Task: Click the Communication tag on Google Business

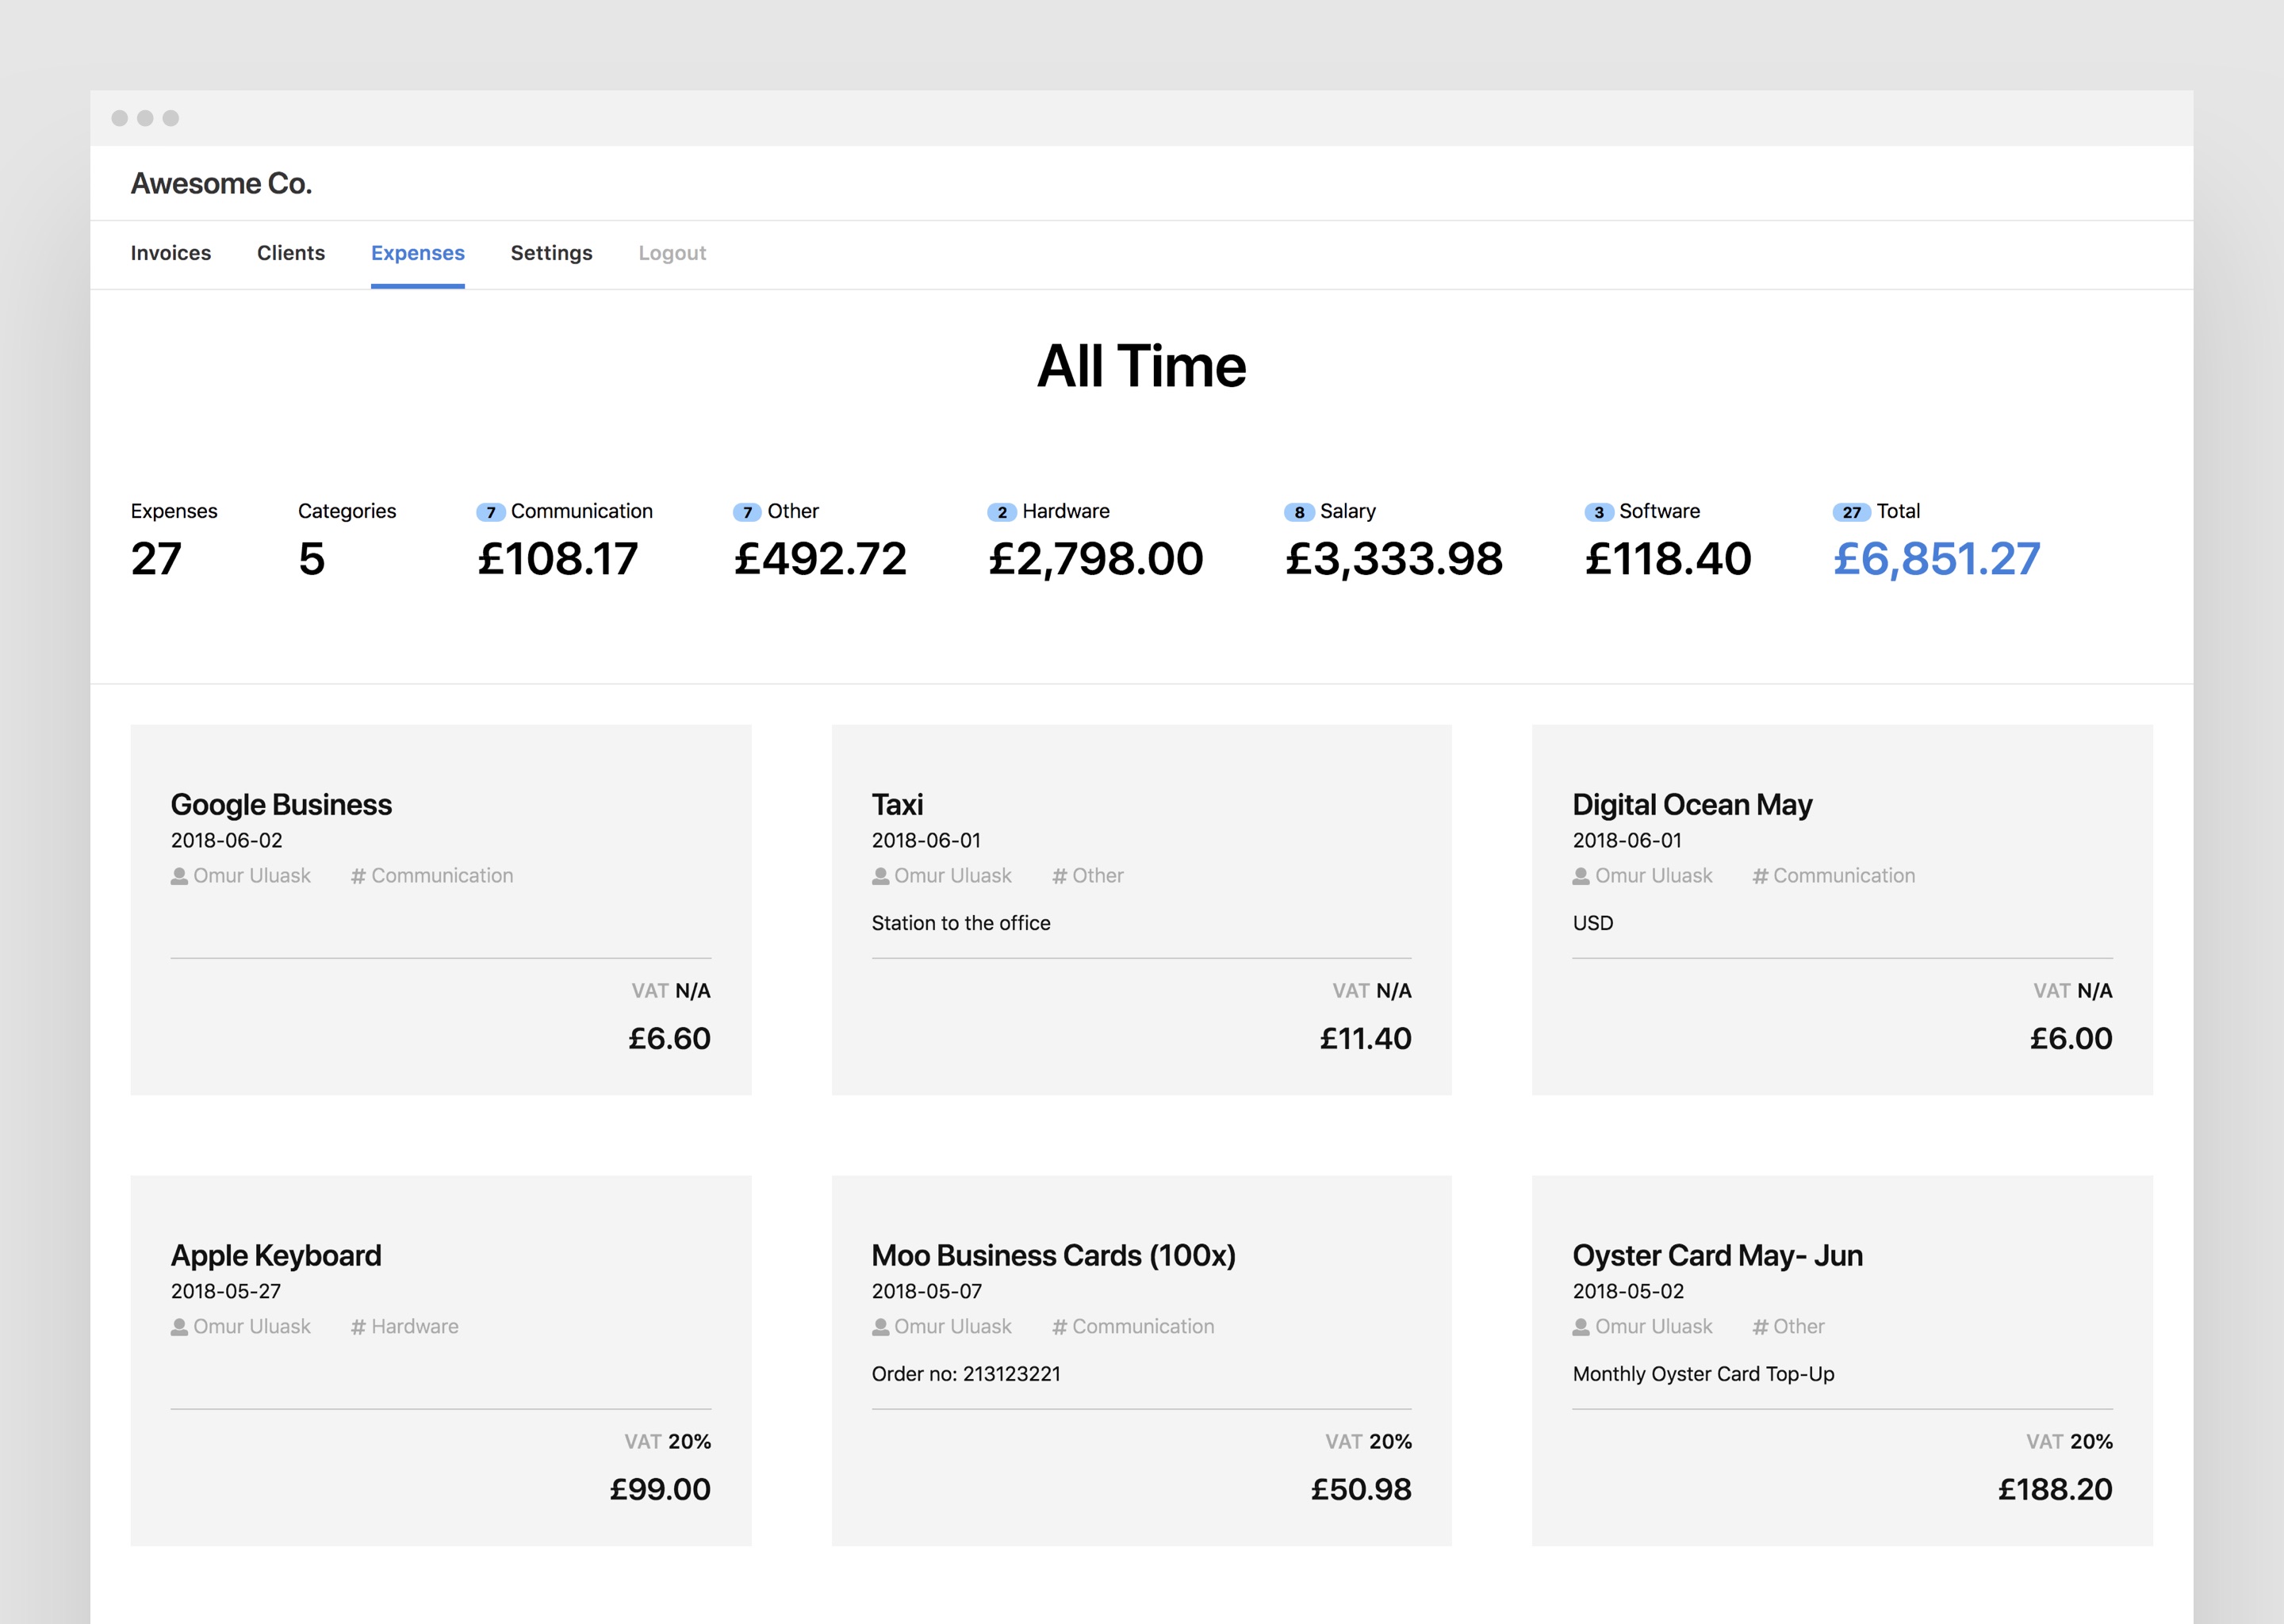Action: point(442,876)
